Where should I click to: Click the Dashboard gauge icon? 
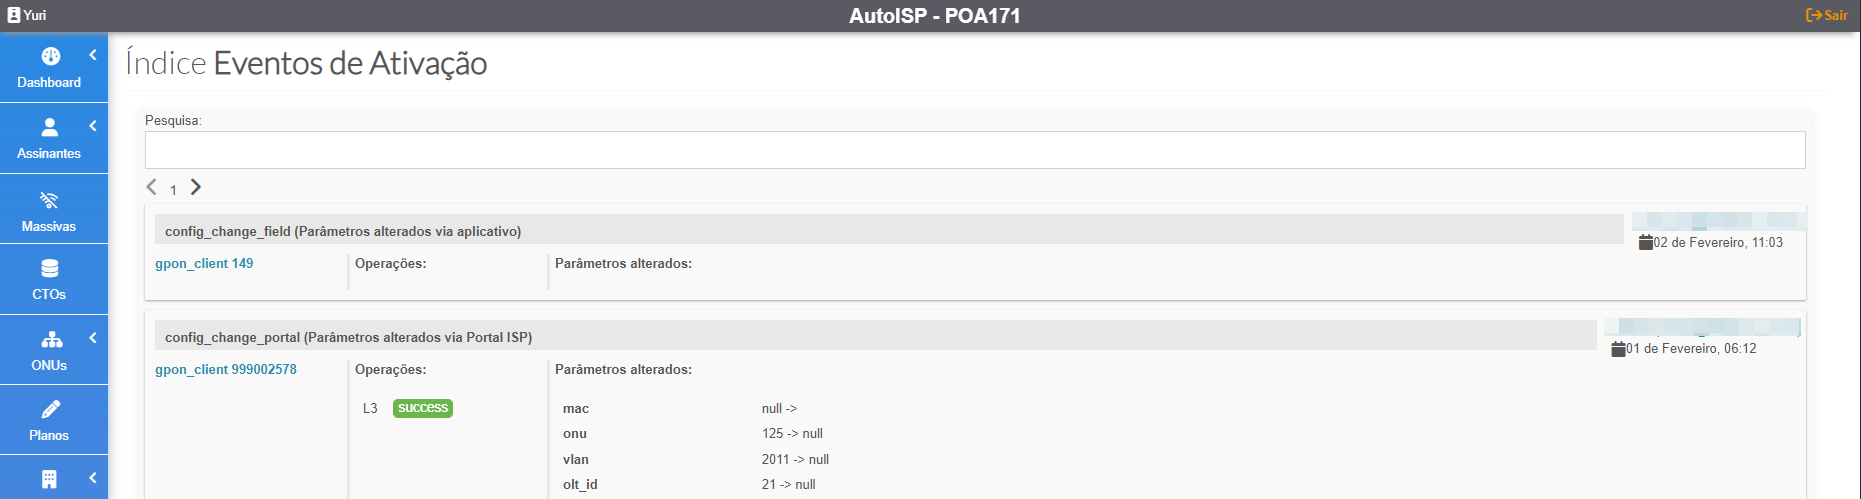point(50,57)
